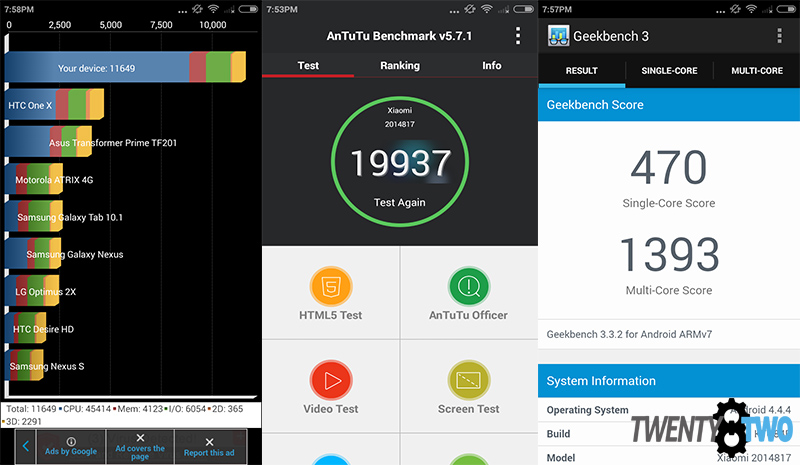
Task: Tap silent mode icon in AnTuTu status bar
Action: [470, 9]
